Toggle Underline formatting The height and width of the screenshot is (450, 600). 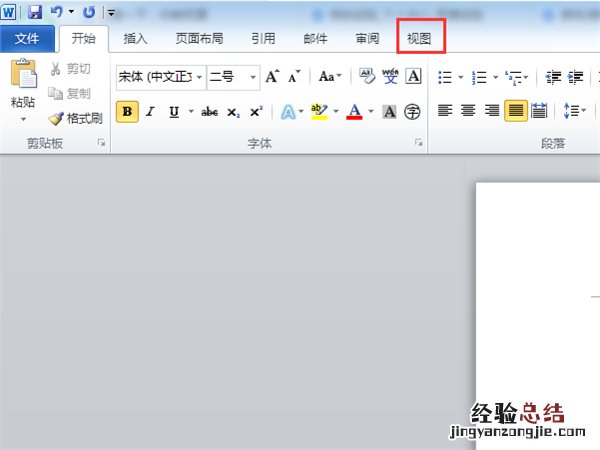pyautogui.click(x=174, y=112)
